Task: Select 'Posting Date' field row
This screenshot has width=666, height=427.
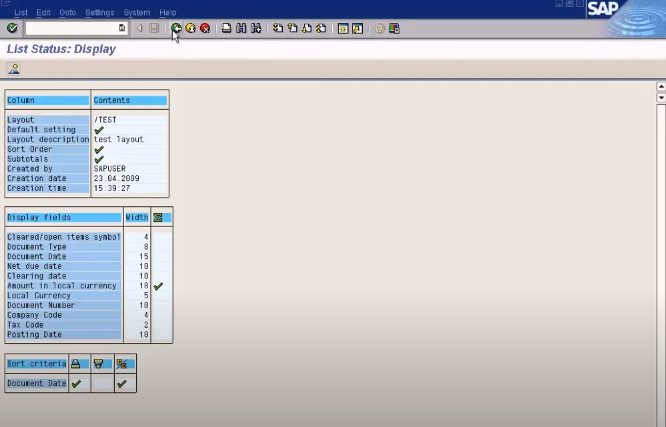Action: click(64, 335)
